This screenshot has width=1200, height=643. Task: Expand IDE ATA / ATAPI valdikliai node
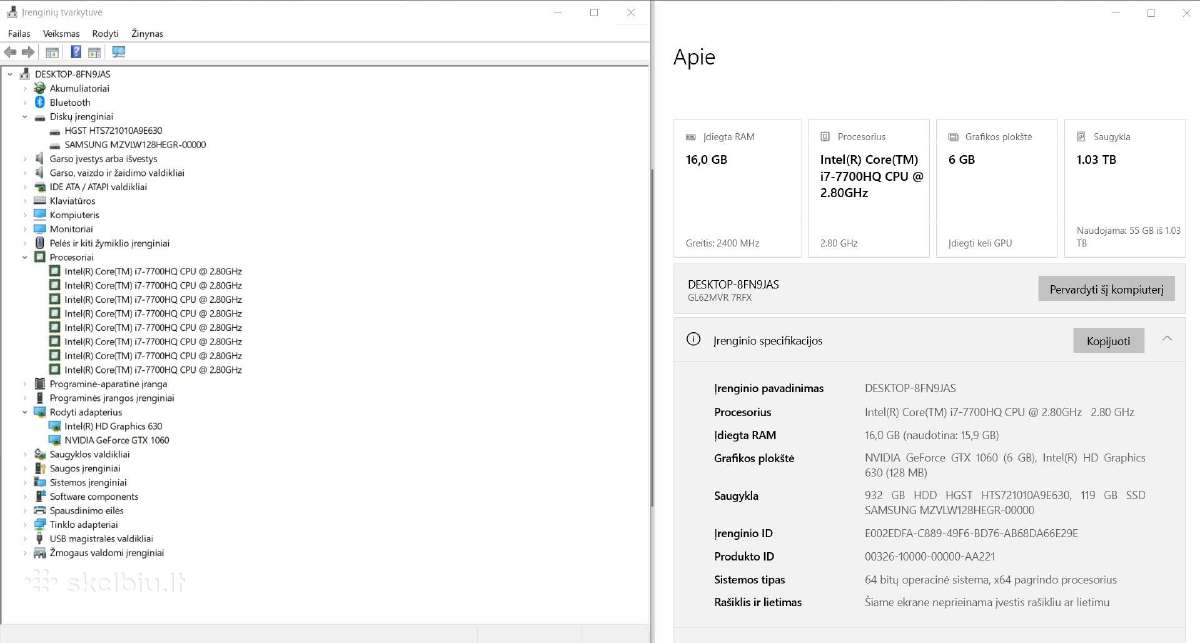26,186
